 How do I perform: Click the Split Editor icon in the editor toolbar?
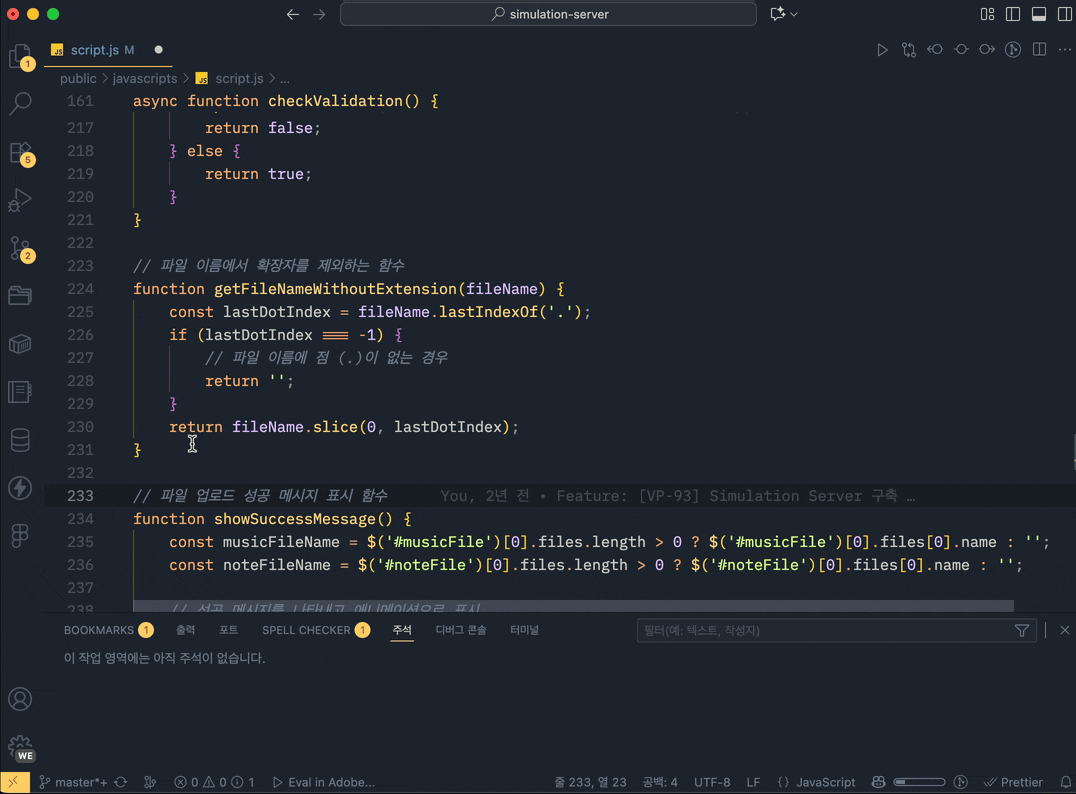[1038, 49]
